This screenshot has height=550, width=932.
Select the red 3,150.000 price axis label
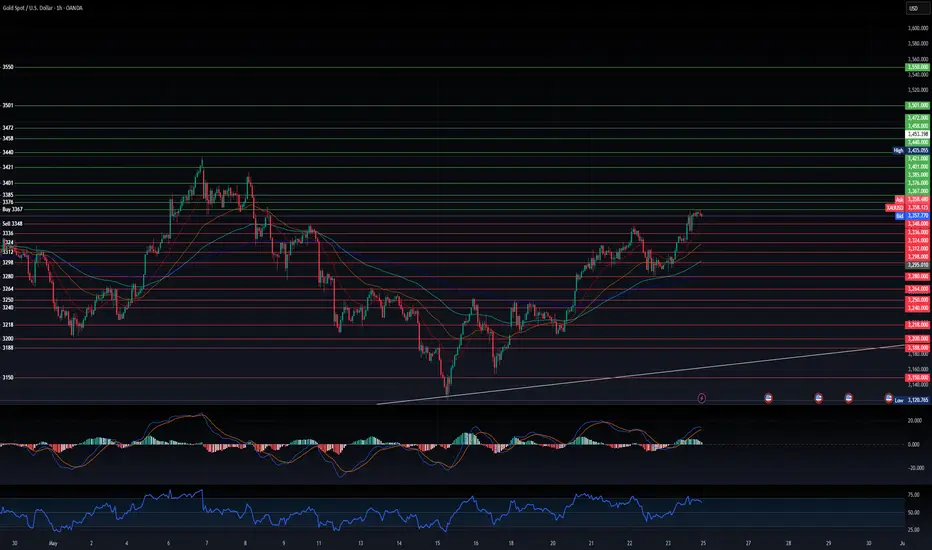[917, 378]
